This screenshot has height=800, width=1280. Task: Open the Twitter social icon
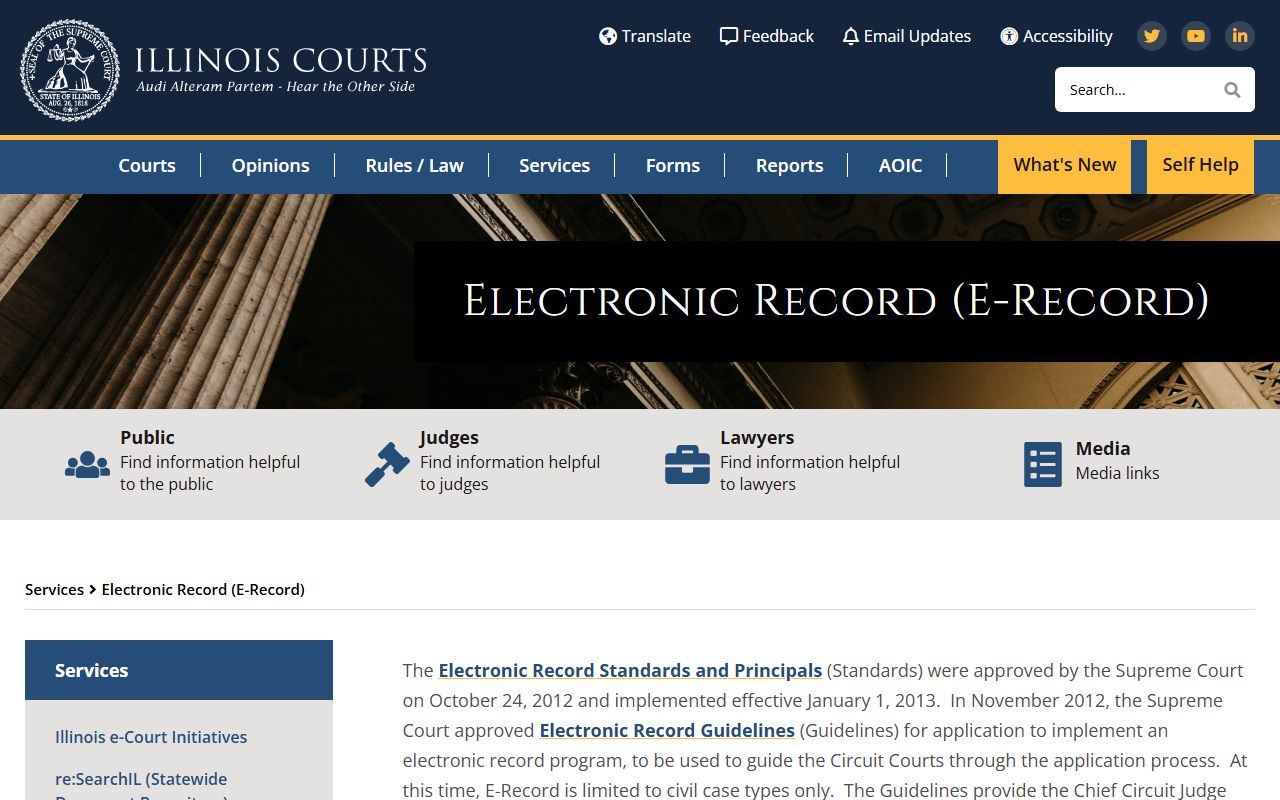point(1152,36)
